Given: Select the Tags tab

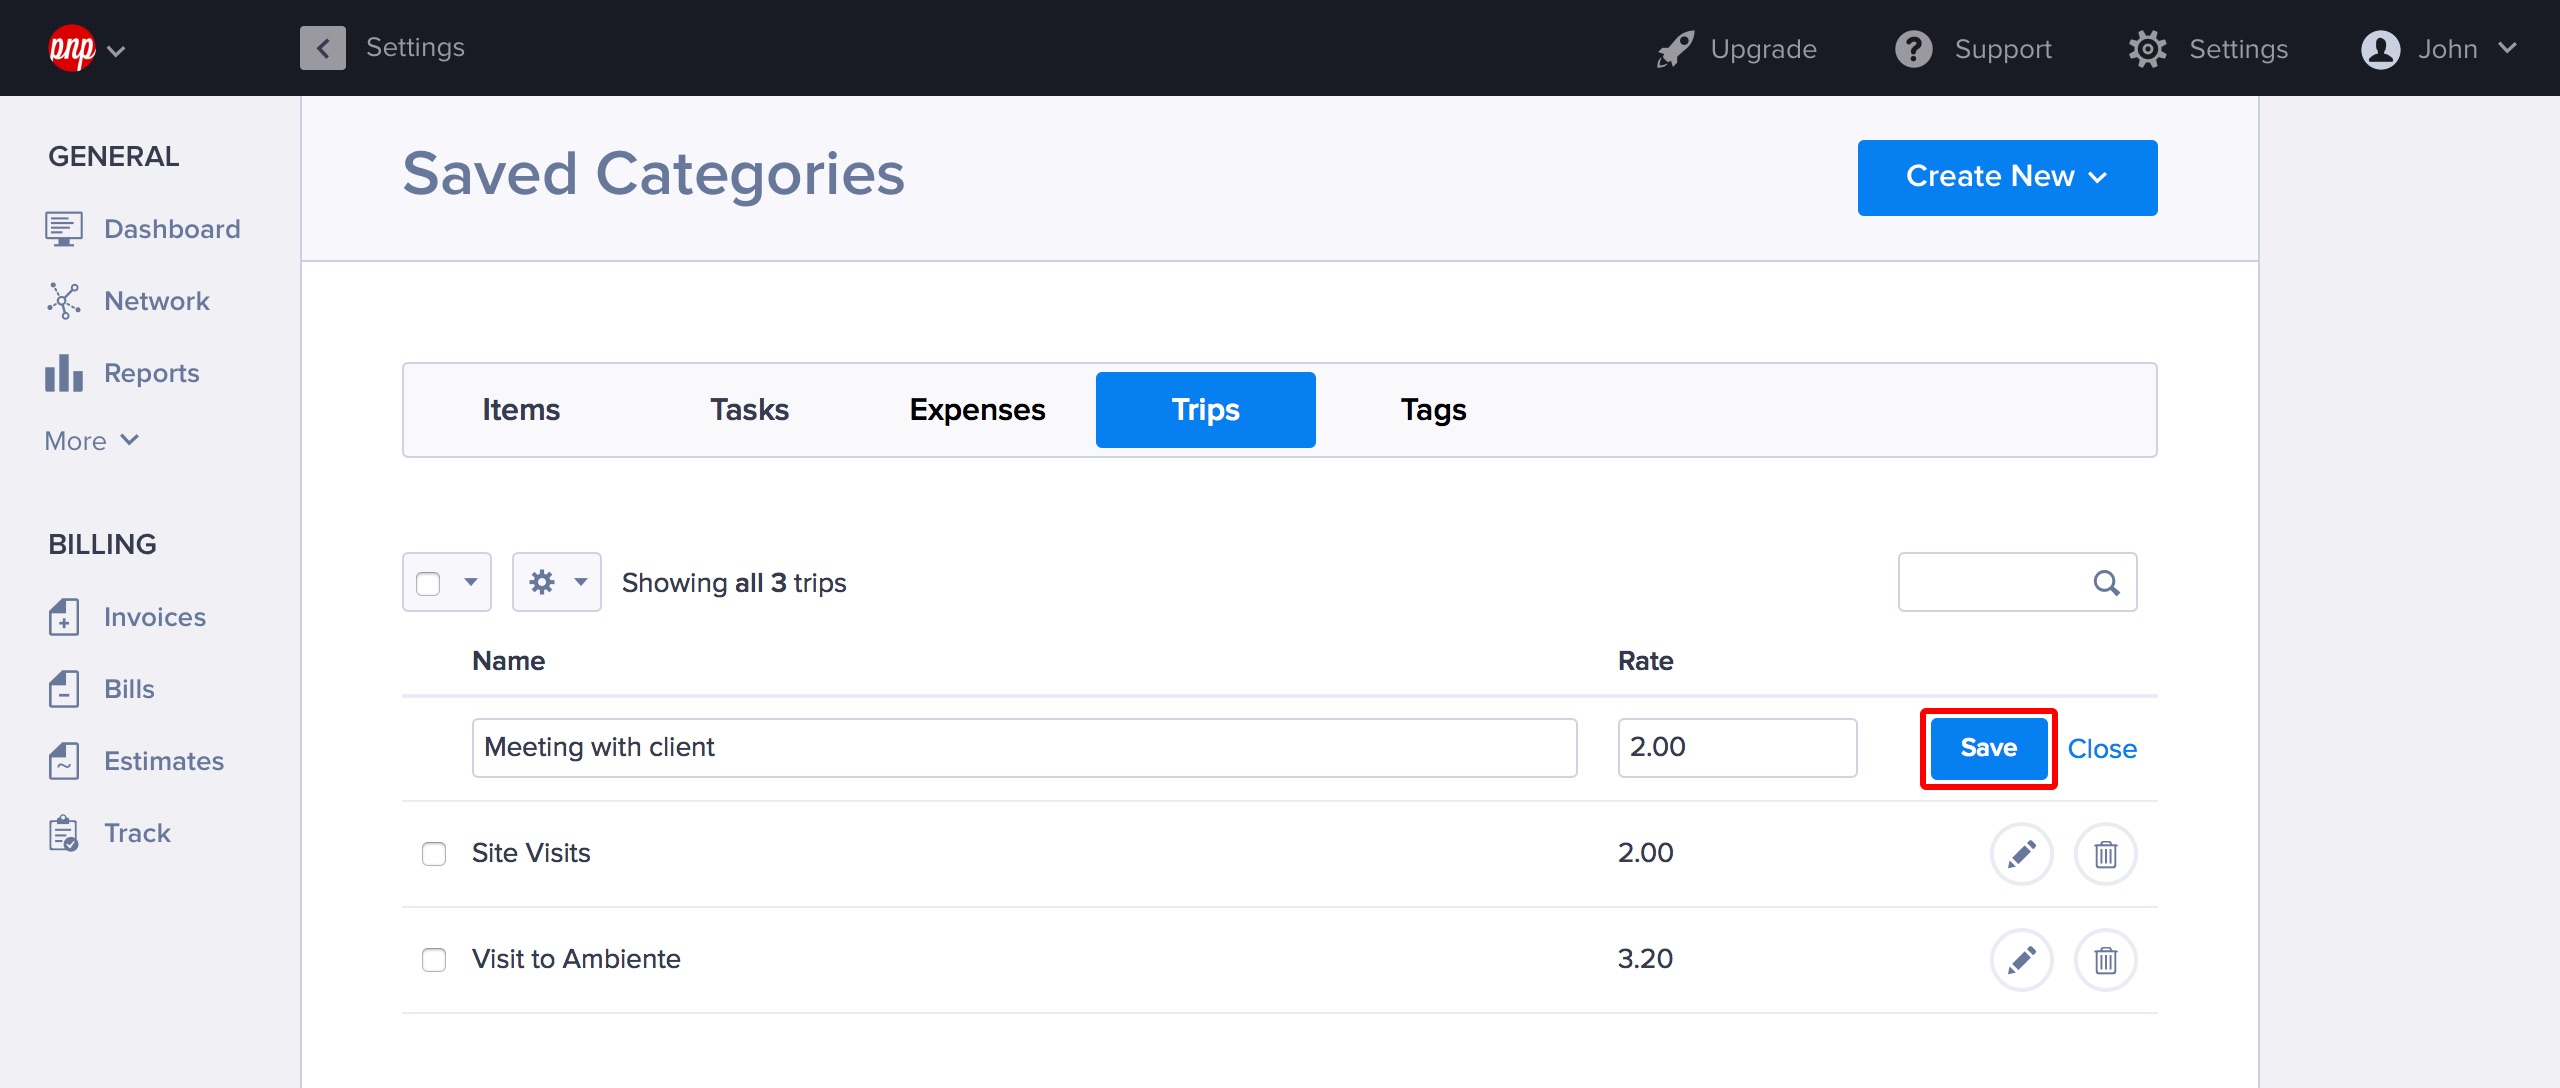Looking at the screenshot, I should tap(1433, 410).
